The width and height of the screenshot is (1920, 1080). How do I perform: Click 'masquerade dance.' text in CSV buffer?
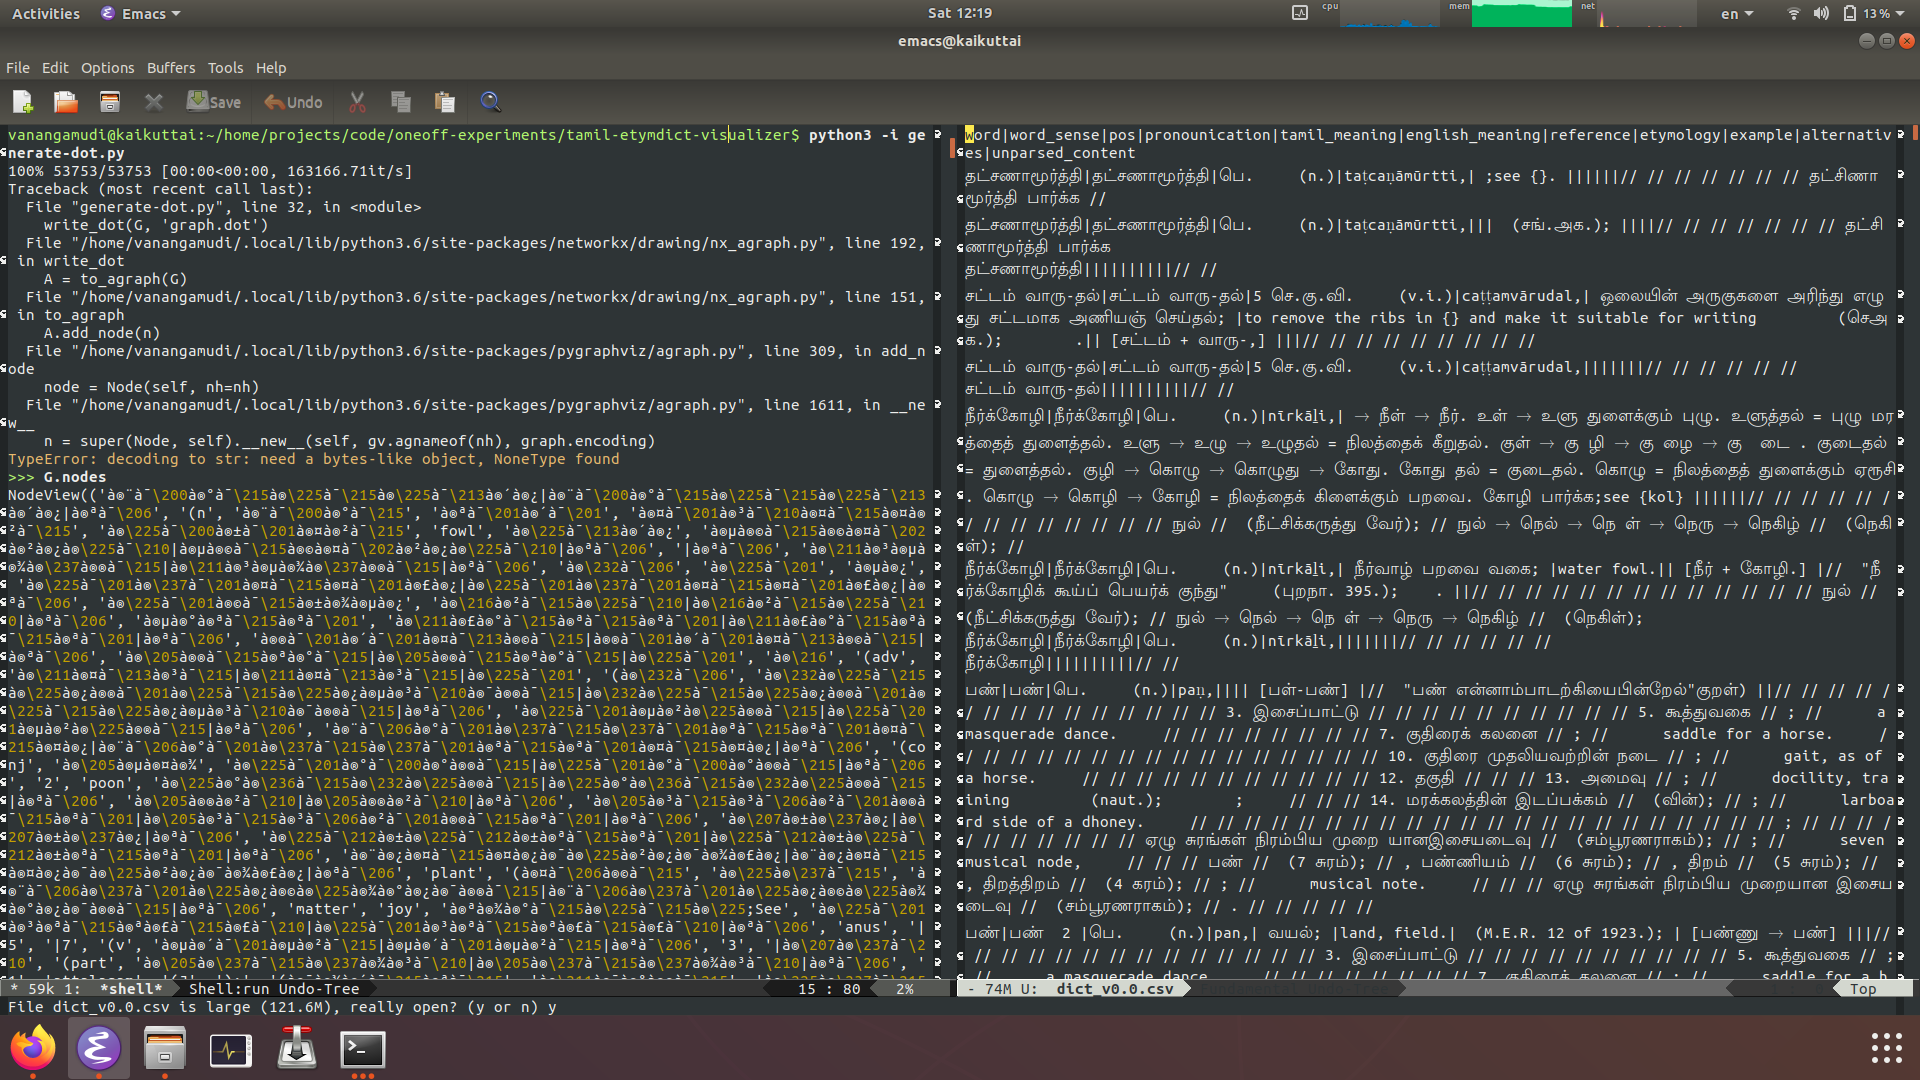(x=1040, y=734)
